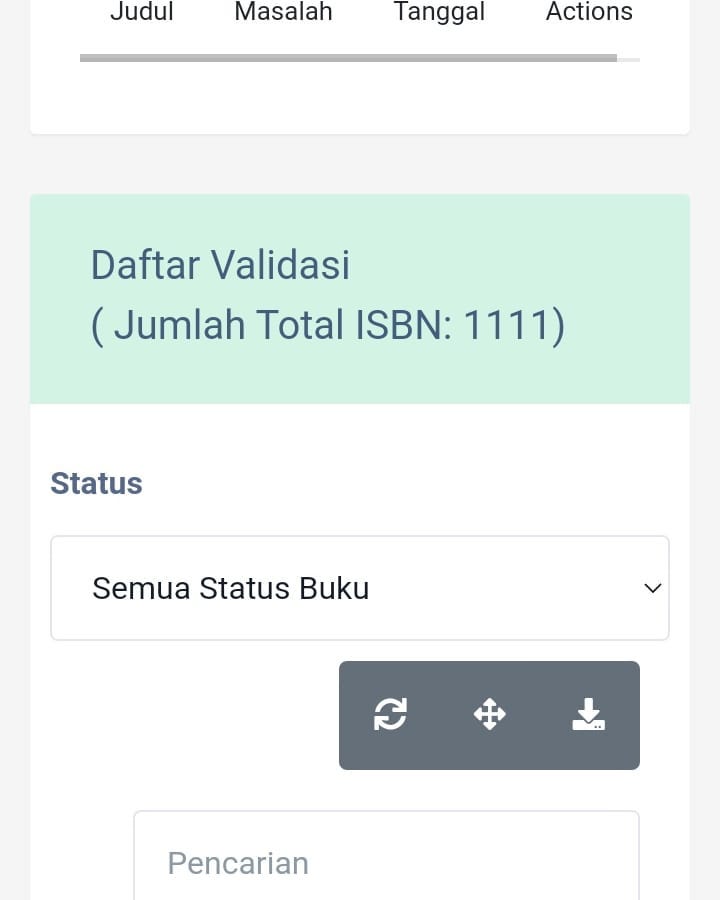Click the Pencarian placeholder text
Viewport: 720px width, 900px height.
[x=238, y=863]
